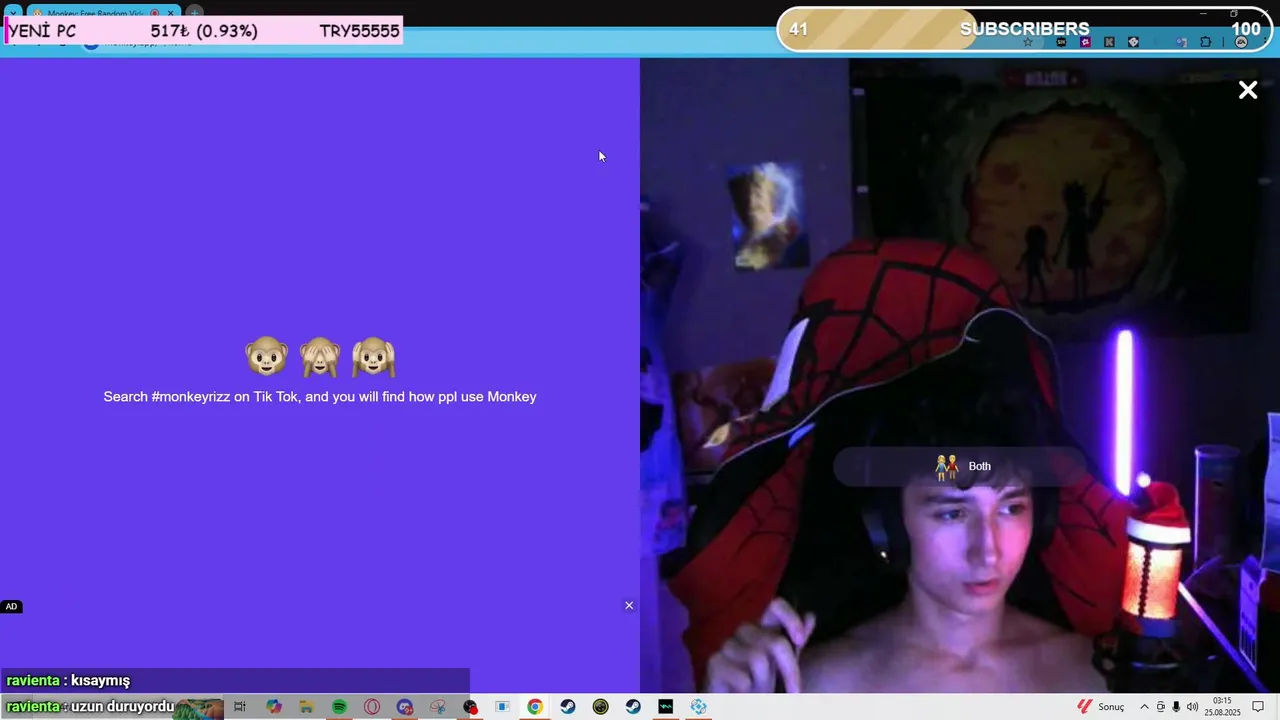1280x720 pixels.
Task: Switch to Google Chrome on the taskbar
Action: (x=535, y=707)
